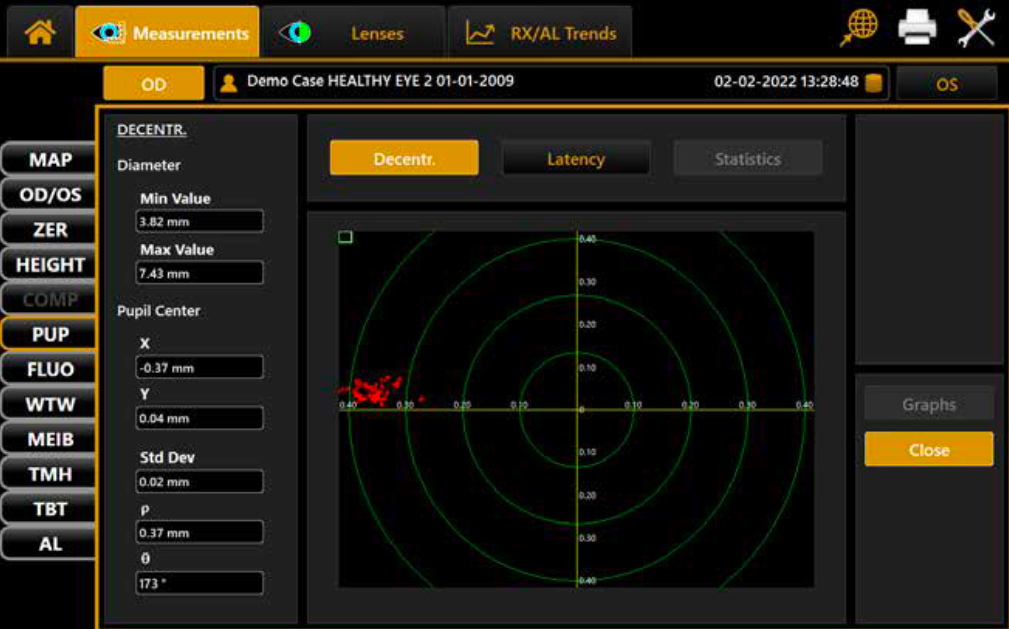This screenshot has width=1009, height=629.
Task: Click the θ 173° field
Action: click(199, 583)
